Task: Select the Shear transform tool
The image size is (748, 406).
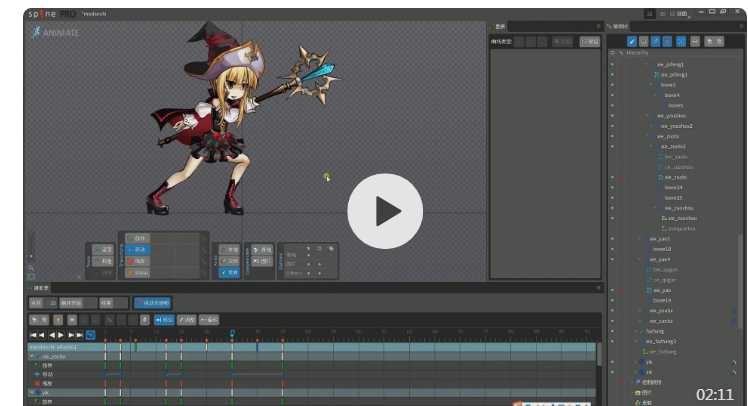Action: 138,273
